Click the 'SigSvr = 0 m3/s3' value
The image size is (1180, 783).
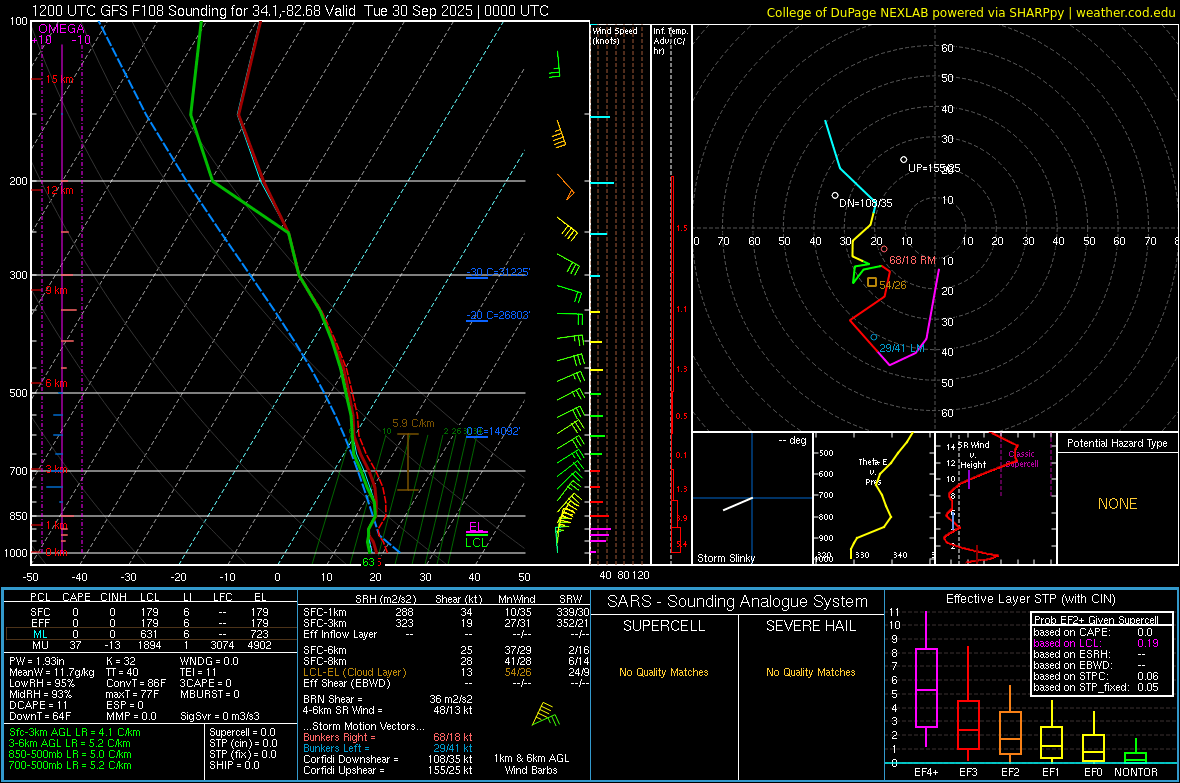tap(220, 717)
